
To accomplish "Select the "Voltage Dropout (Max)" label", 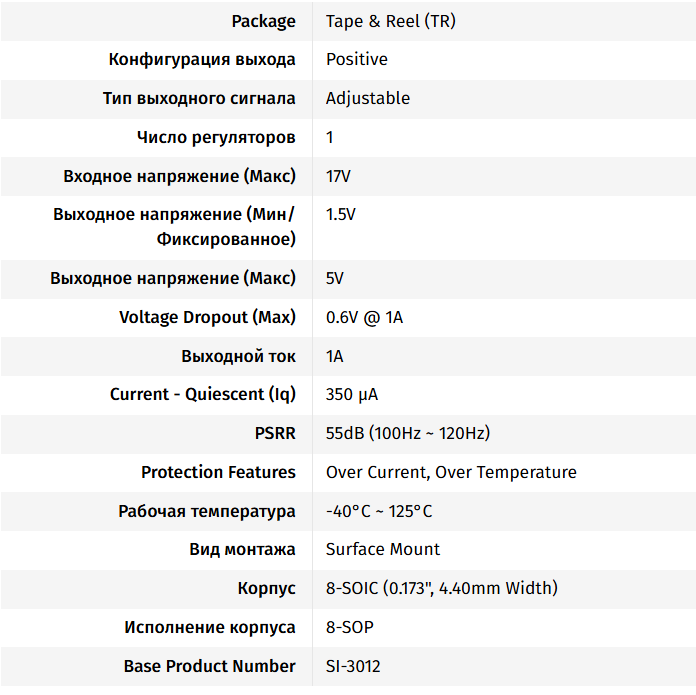I will (207, 317).
